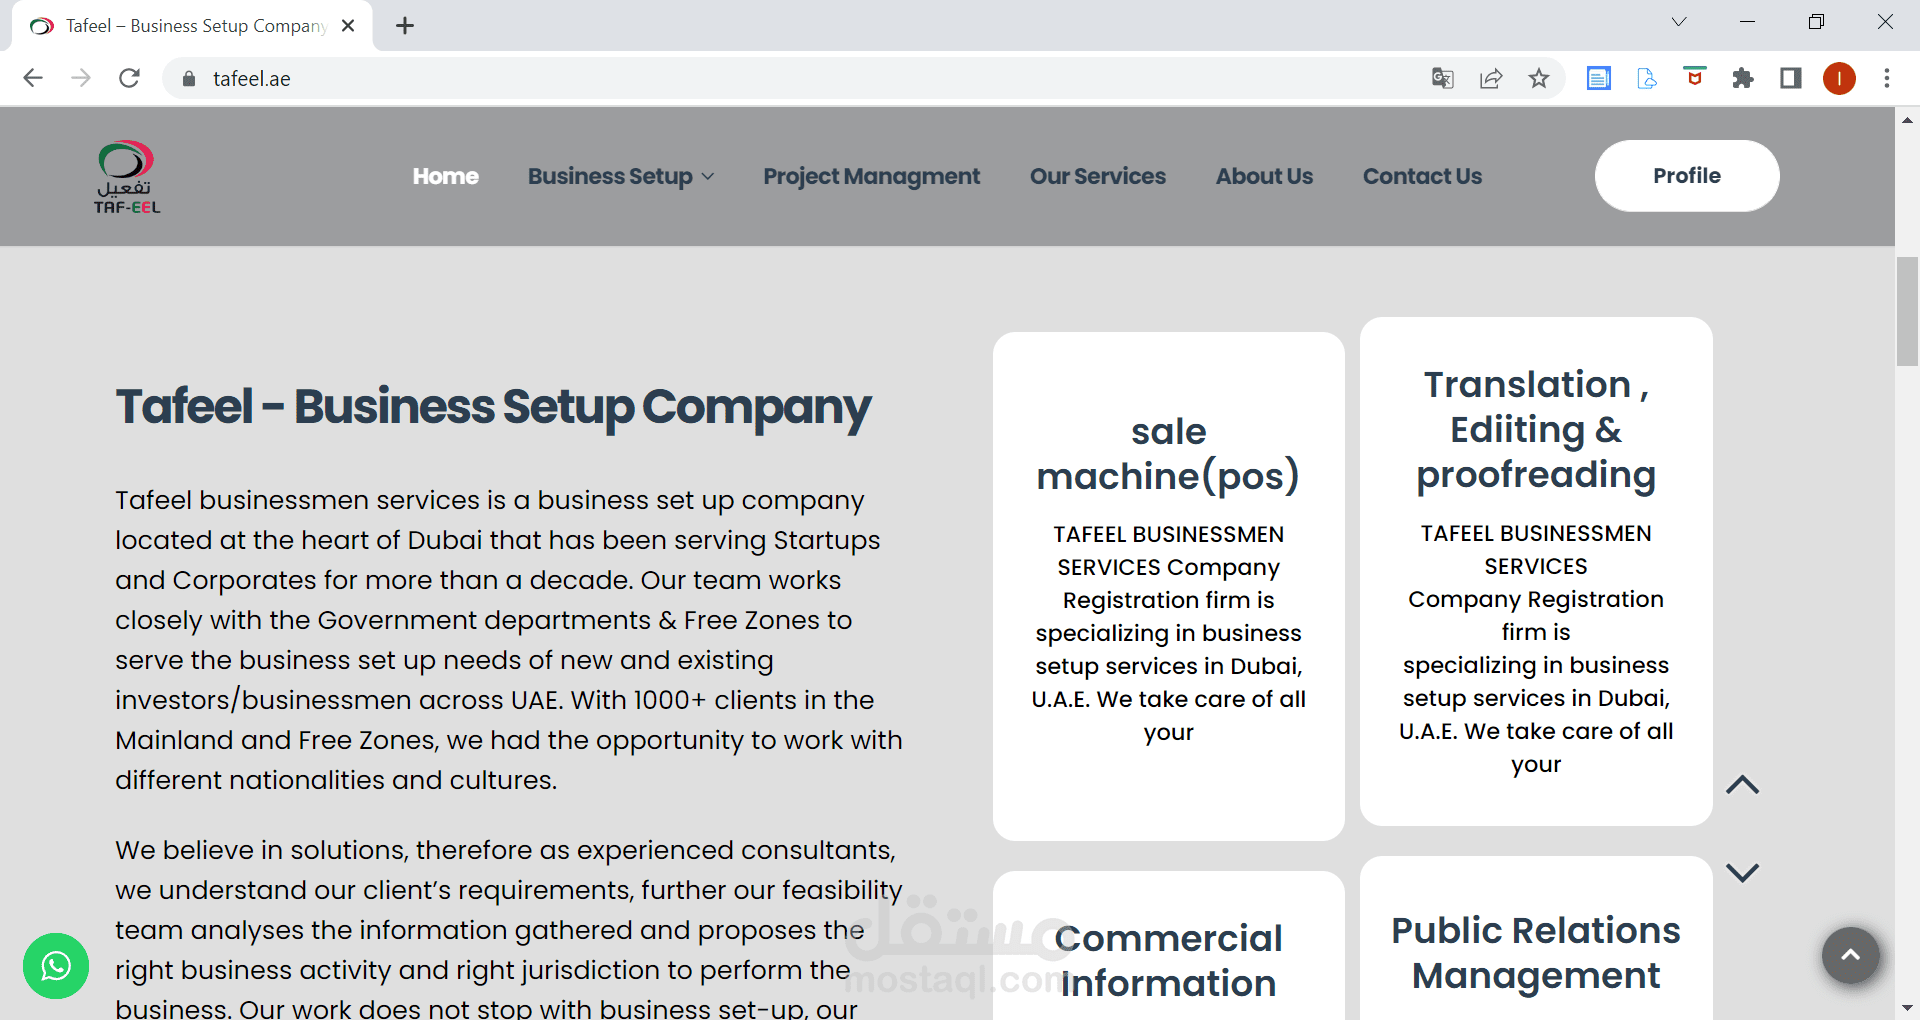
Task: Click the scrollbar down arrow
Action: click(x=1907, y=1008)
